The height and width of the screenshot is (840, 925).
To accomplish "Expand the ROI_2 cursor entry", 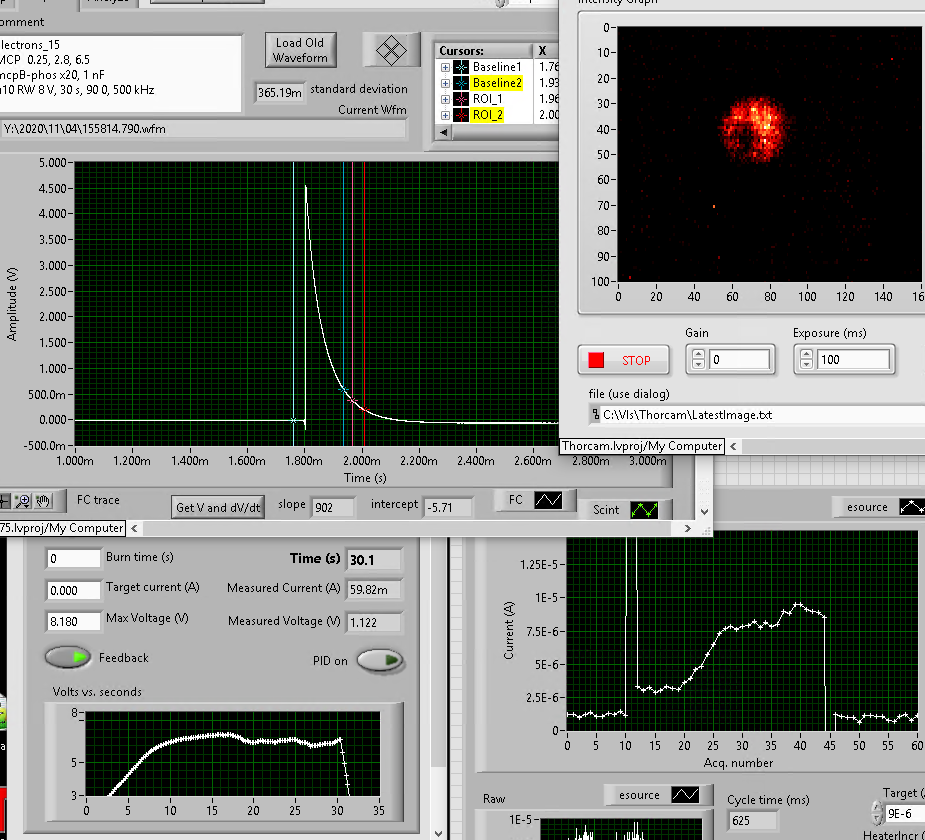I will pyautogui.click(x=445, y=115).
